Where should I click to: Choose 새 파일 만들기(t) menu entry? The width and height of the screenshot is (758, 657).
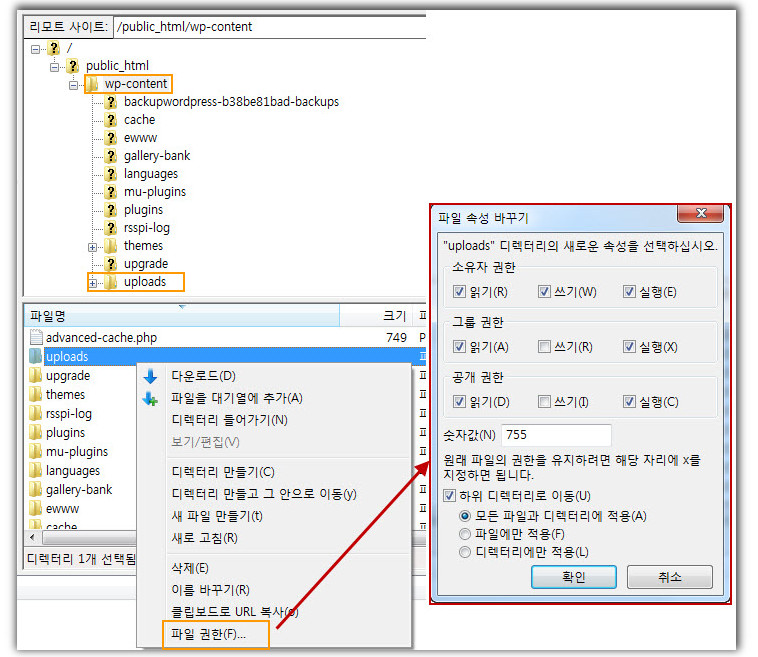(x=275, y=516)
